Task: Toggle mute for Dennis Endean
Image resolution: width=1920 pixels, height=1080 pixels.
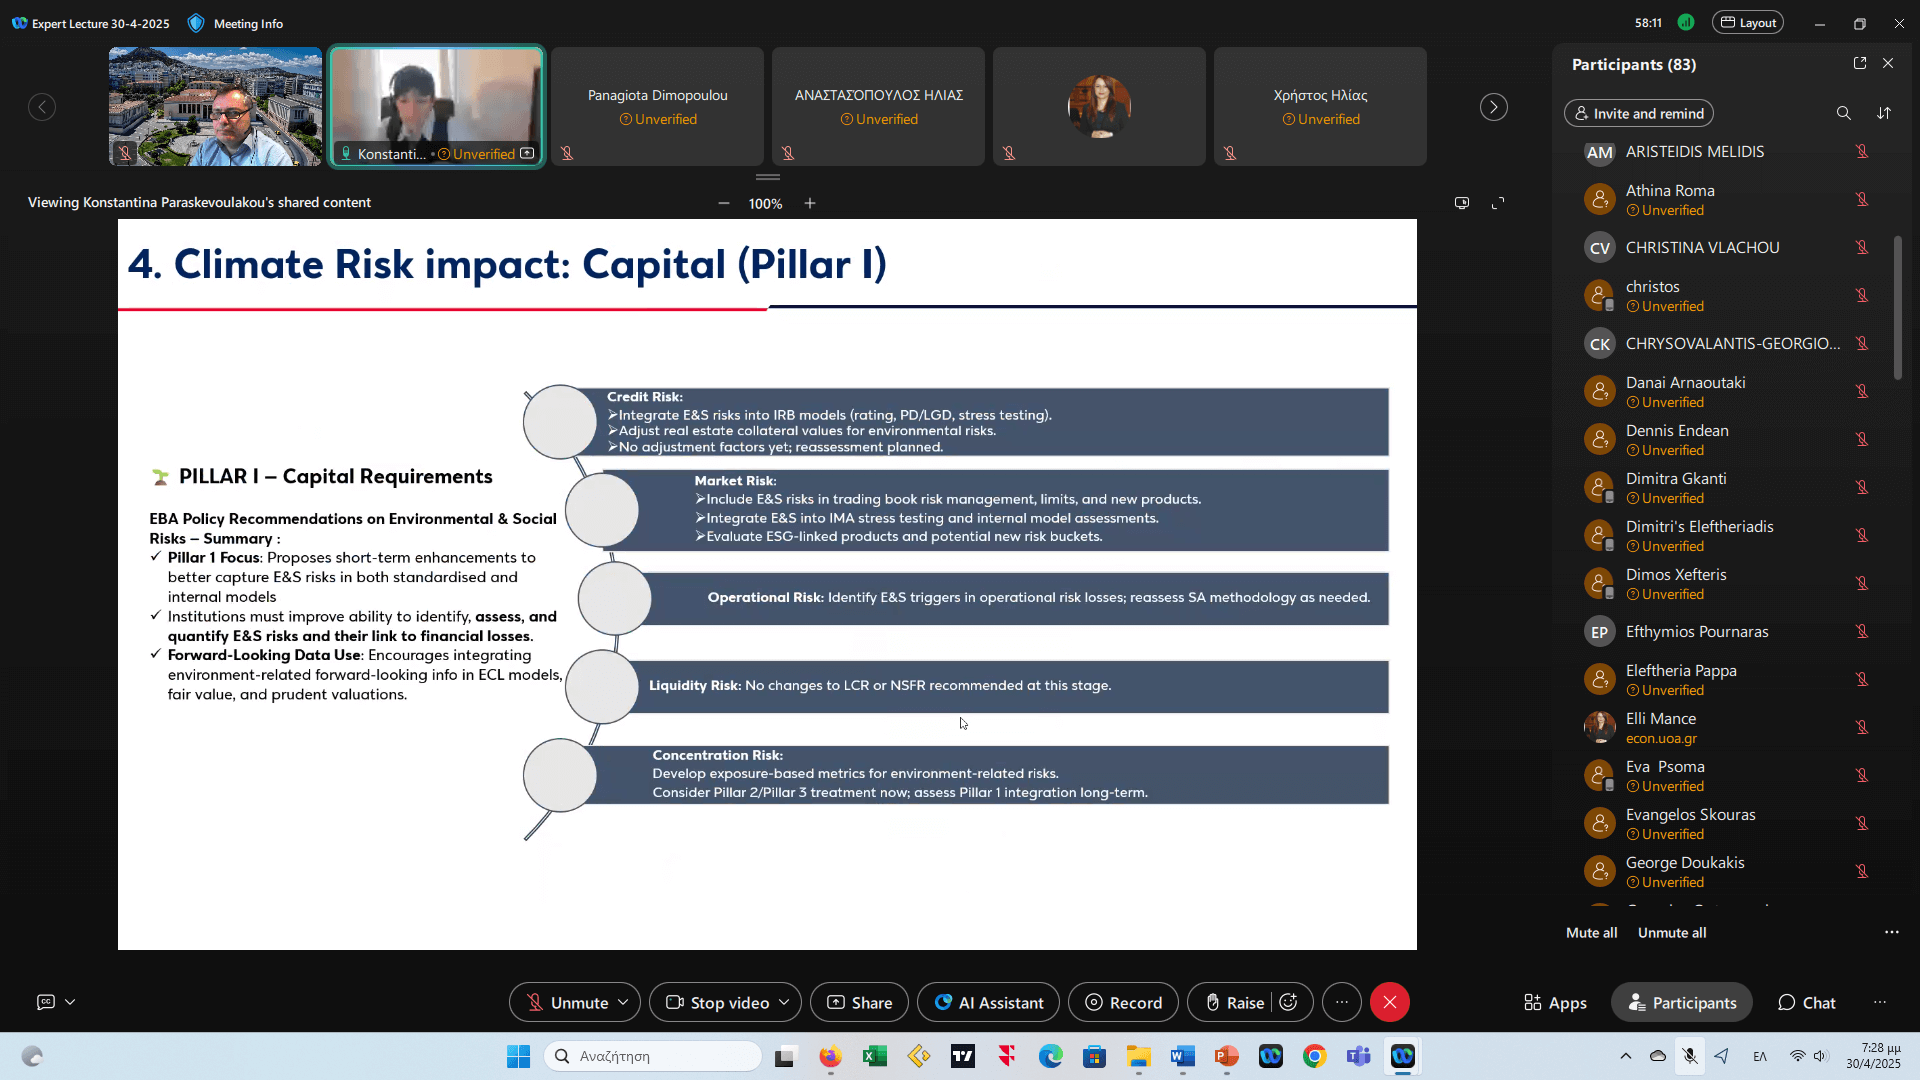Action: 1862,439
